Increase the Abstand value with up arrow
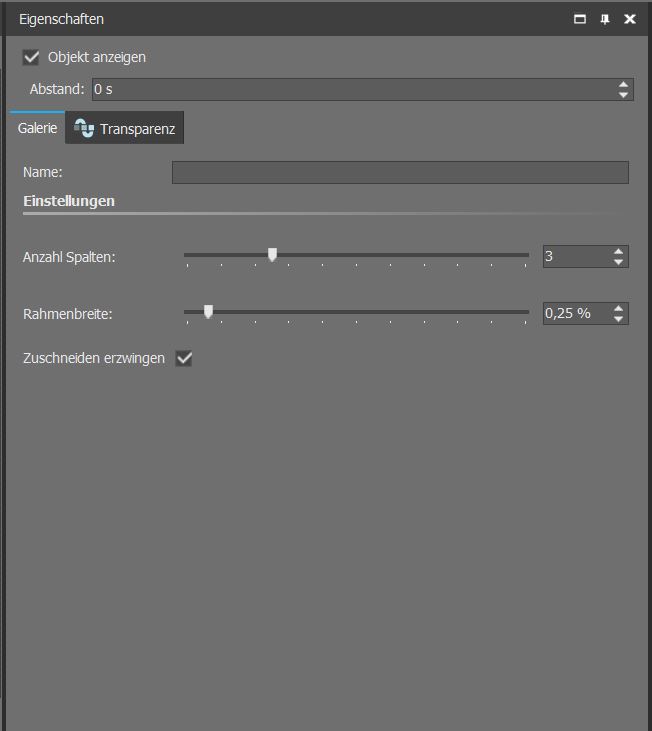The width and height of the screenshot is (652, 731). [x=624, y=85]
